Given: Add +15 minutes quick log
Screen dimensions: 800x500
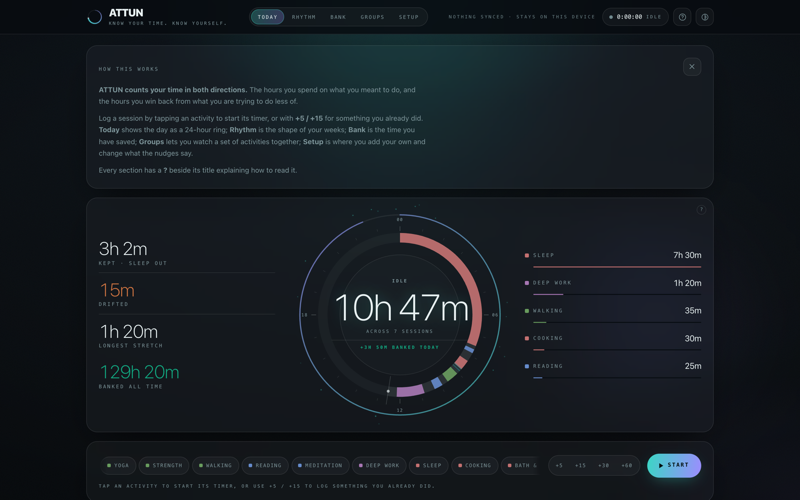Looking at the screenshot, I should (x=581, y=465).
